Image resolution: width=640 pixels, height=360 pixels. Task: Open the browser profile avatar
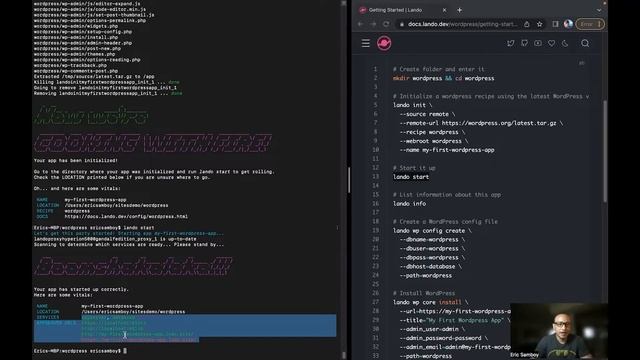click(568, 24)
